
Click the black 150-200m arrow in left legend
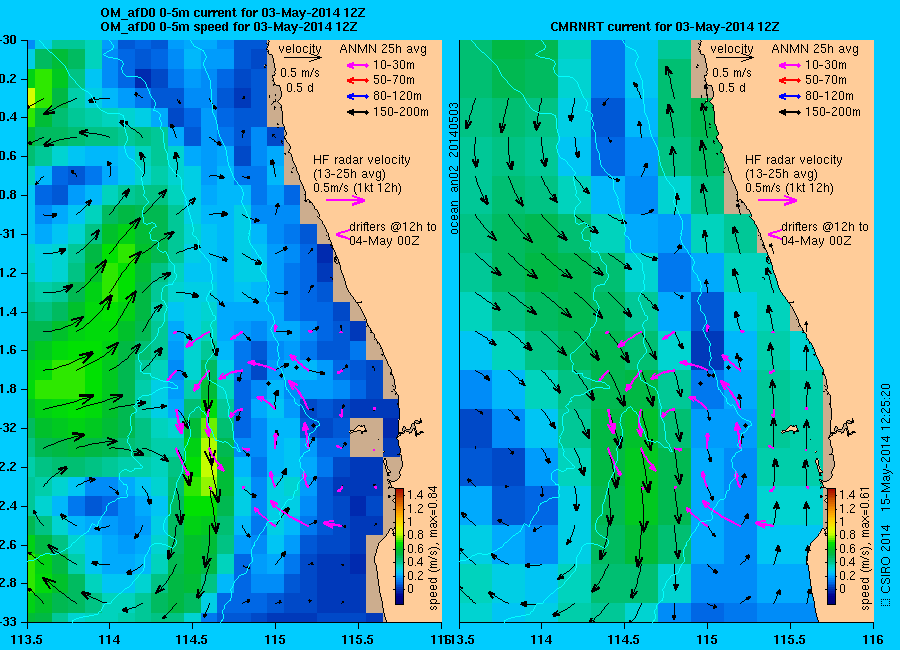click(358, 112)
